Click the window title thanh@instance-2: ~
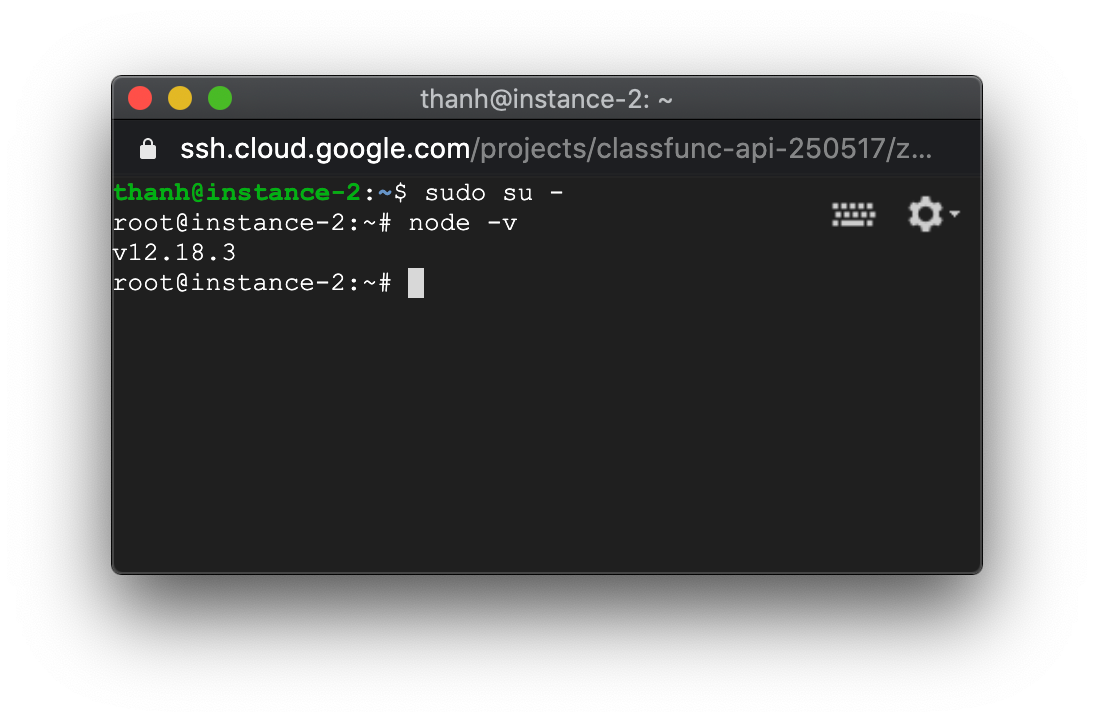The width and height of the screenshot is (1094, 722). 546,99
